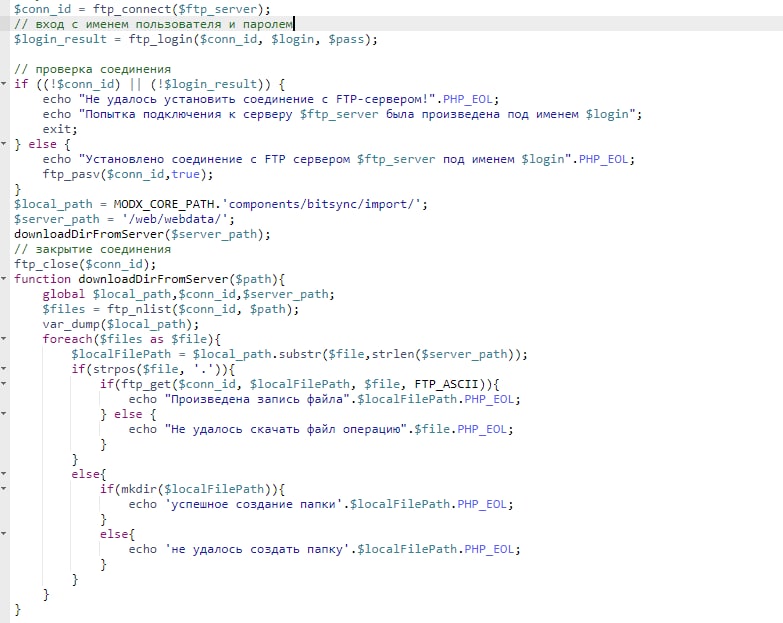The image size is (783, 623).
Task: Collapse the if(strpos($file, '.')) block
Action: point(3,368)
